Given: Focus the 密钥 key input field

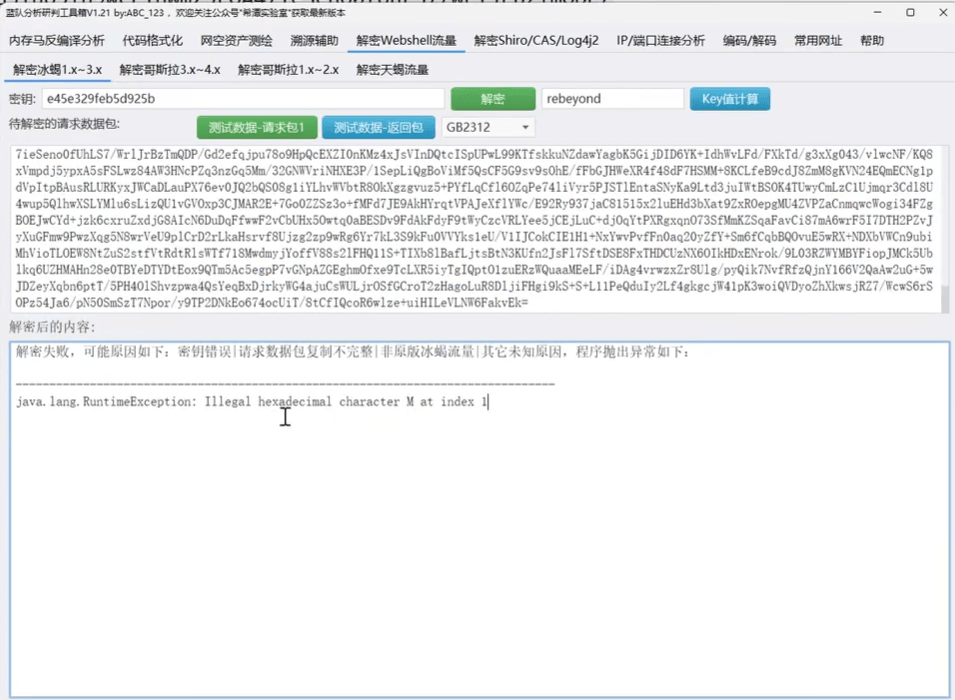Looking at the screenshot, I should (x=243, y=99).
